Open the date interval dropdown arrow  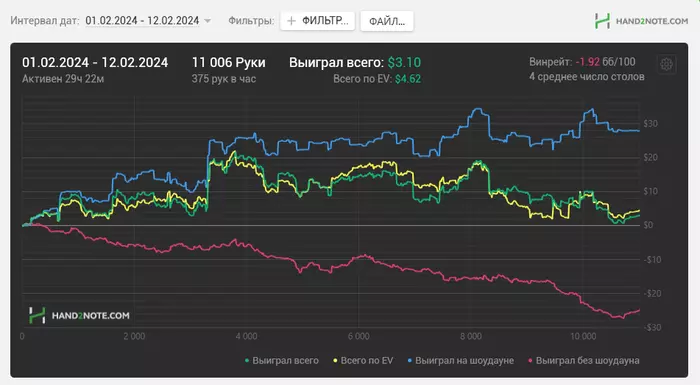tap(207, 21)
